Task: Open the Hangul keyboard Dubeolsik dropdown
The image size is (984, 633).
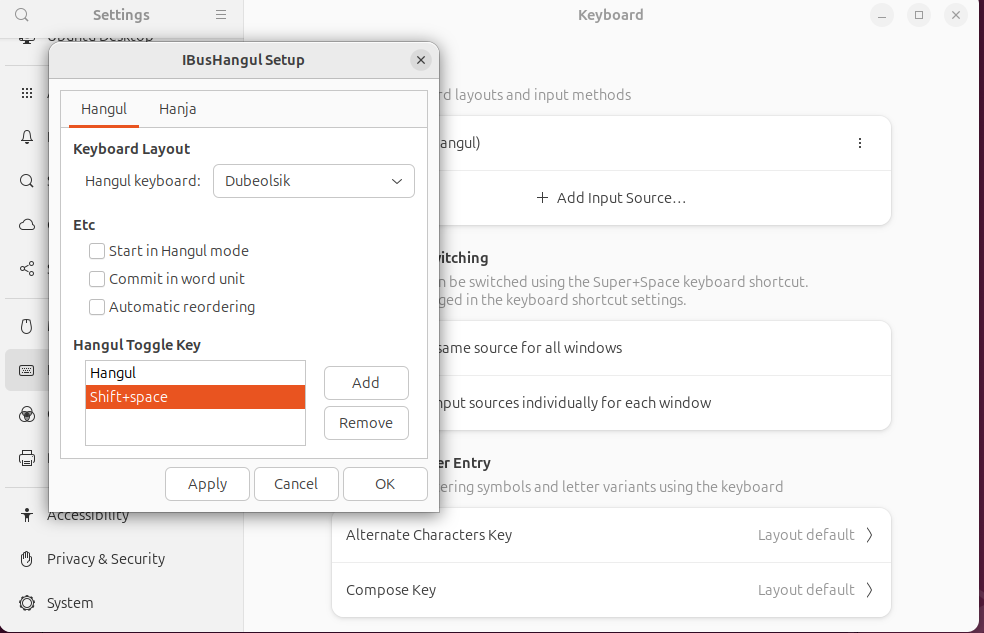Action: point(314,181)
